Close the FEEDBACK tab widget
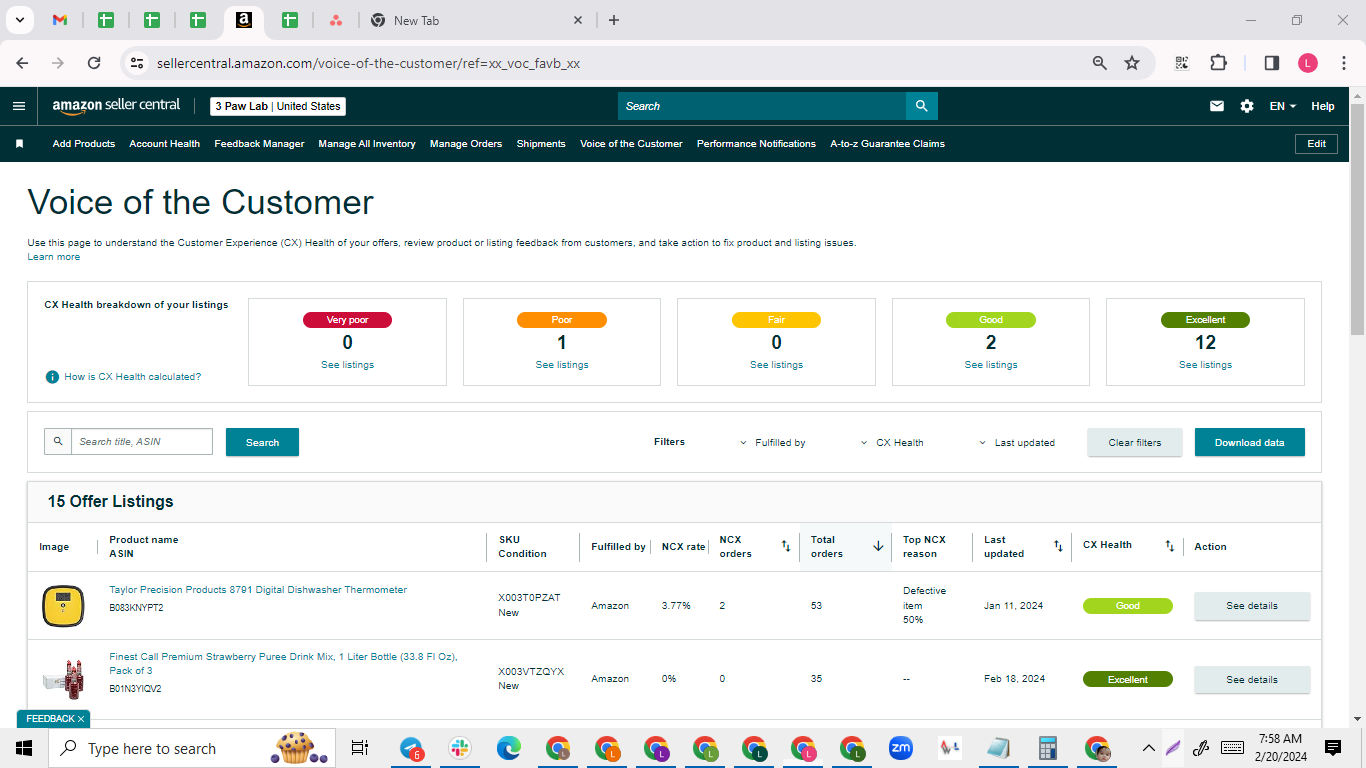Screen dimensions: 1366x768 coord(81,719)
